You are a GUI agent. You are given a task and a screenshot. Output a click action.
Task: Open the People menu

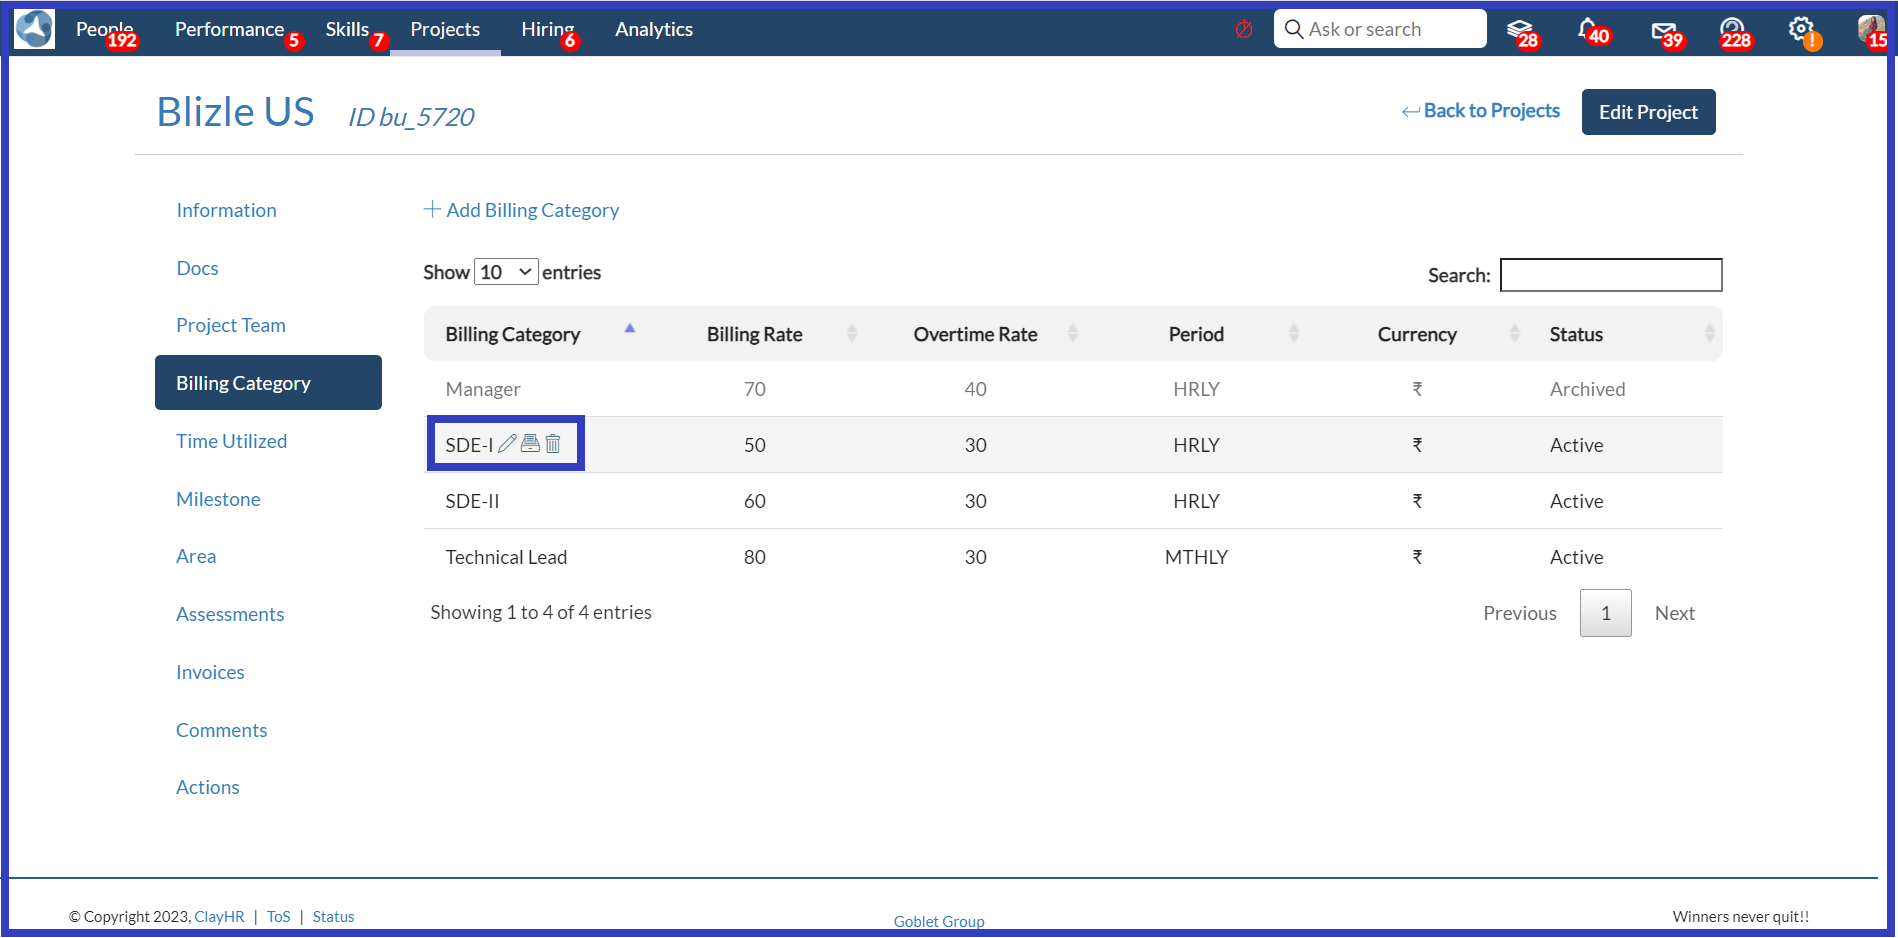point(105,29)
